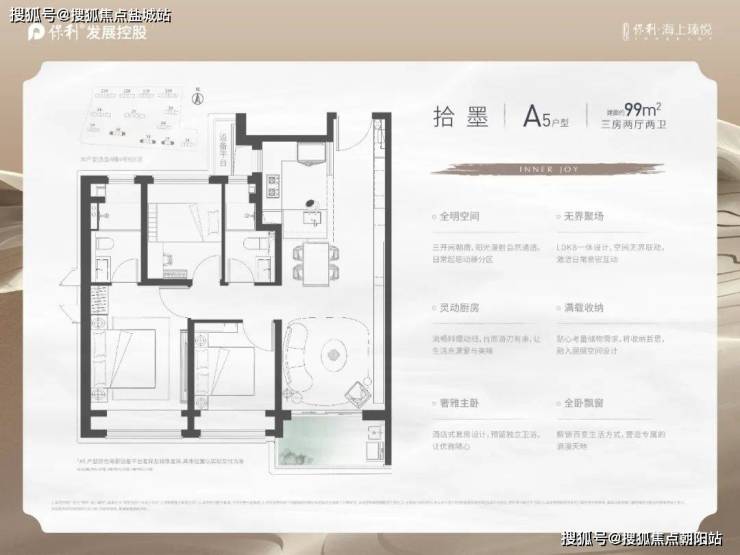
Task: Click the description paragraph under 全明空间
Action: pyautogui.click(x=486, y=253)
